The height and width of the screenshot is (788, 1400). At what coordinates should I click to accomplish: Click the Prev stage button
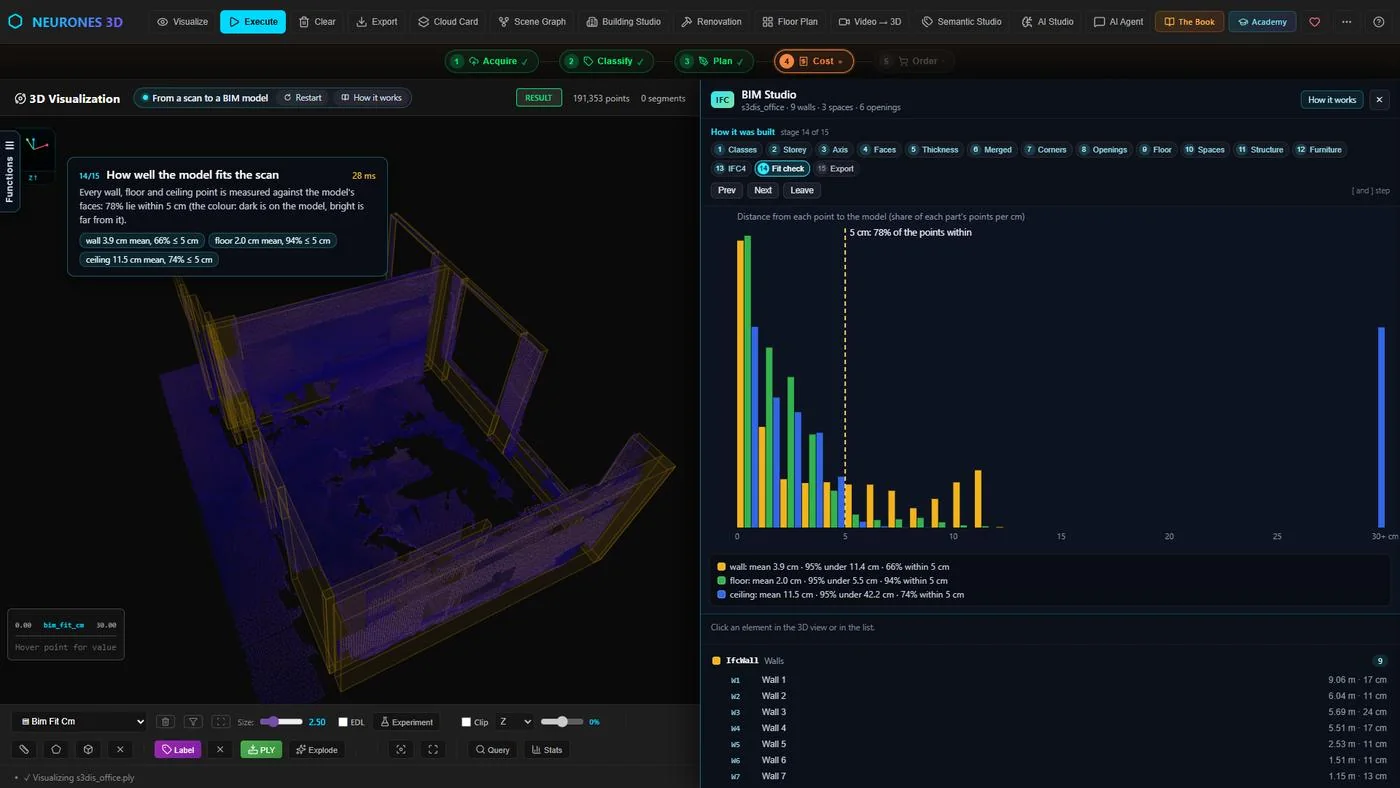[x=727, y=190]
